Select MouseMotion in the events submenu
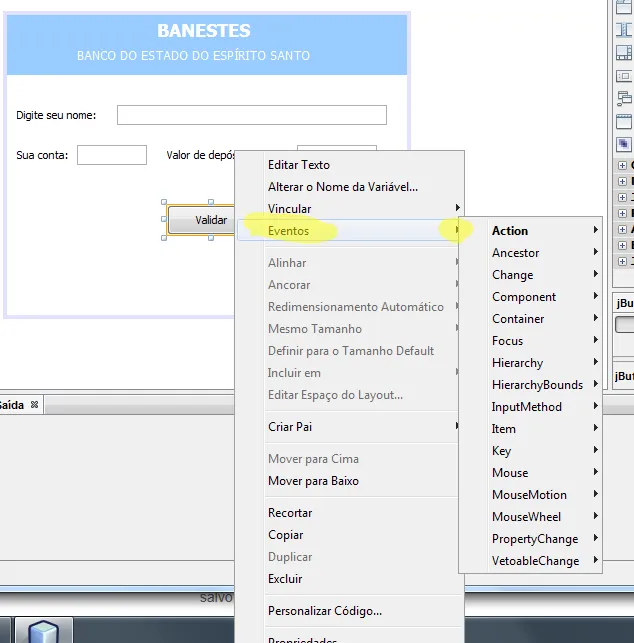Viewport: 634px width, 643px height. [530, 495]
